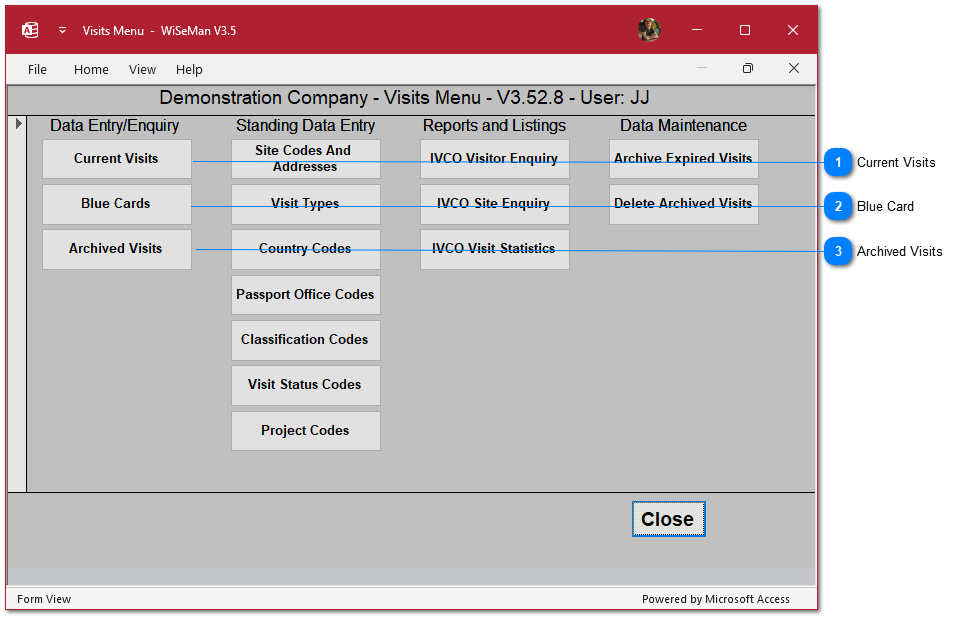The image size is (959, 619).
Task: Restore the inner form window
Action: point(747,69)
